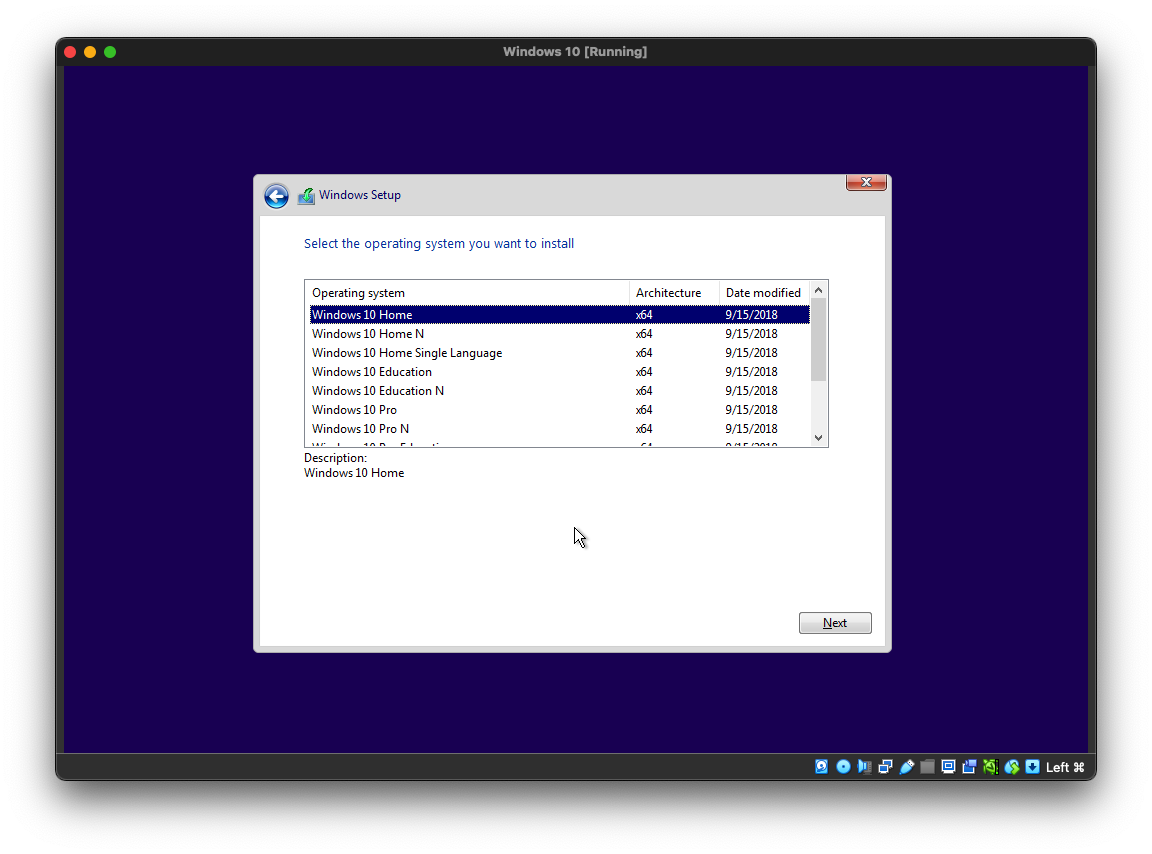
Task: Pick the Windows 10 Home N edition
Action: (x=368, y=334)
